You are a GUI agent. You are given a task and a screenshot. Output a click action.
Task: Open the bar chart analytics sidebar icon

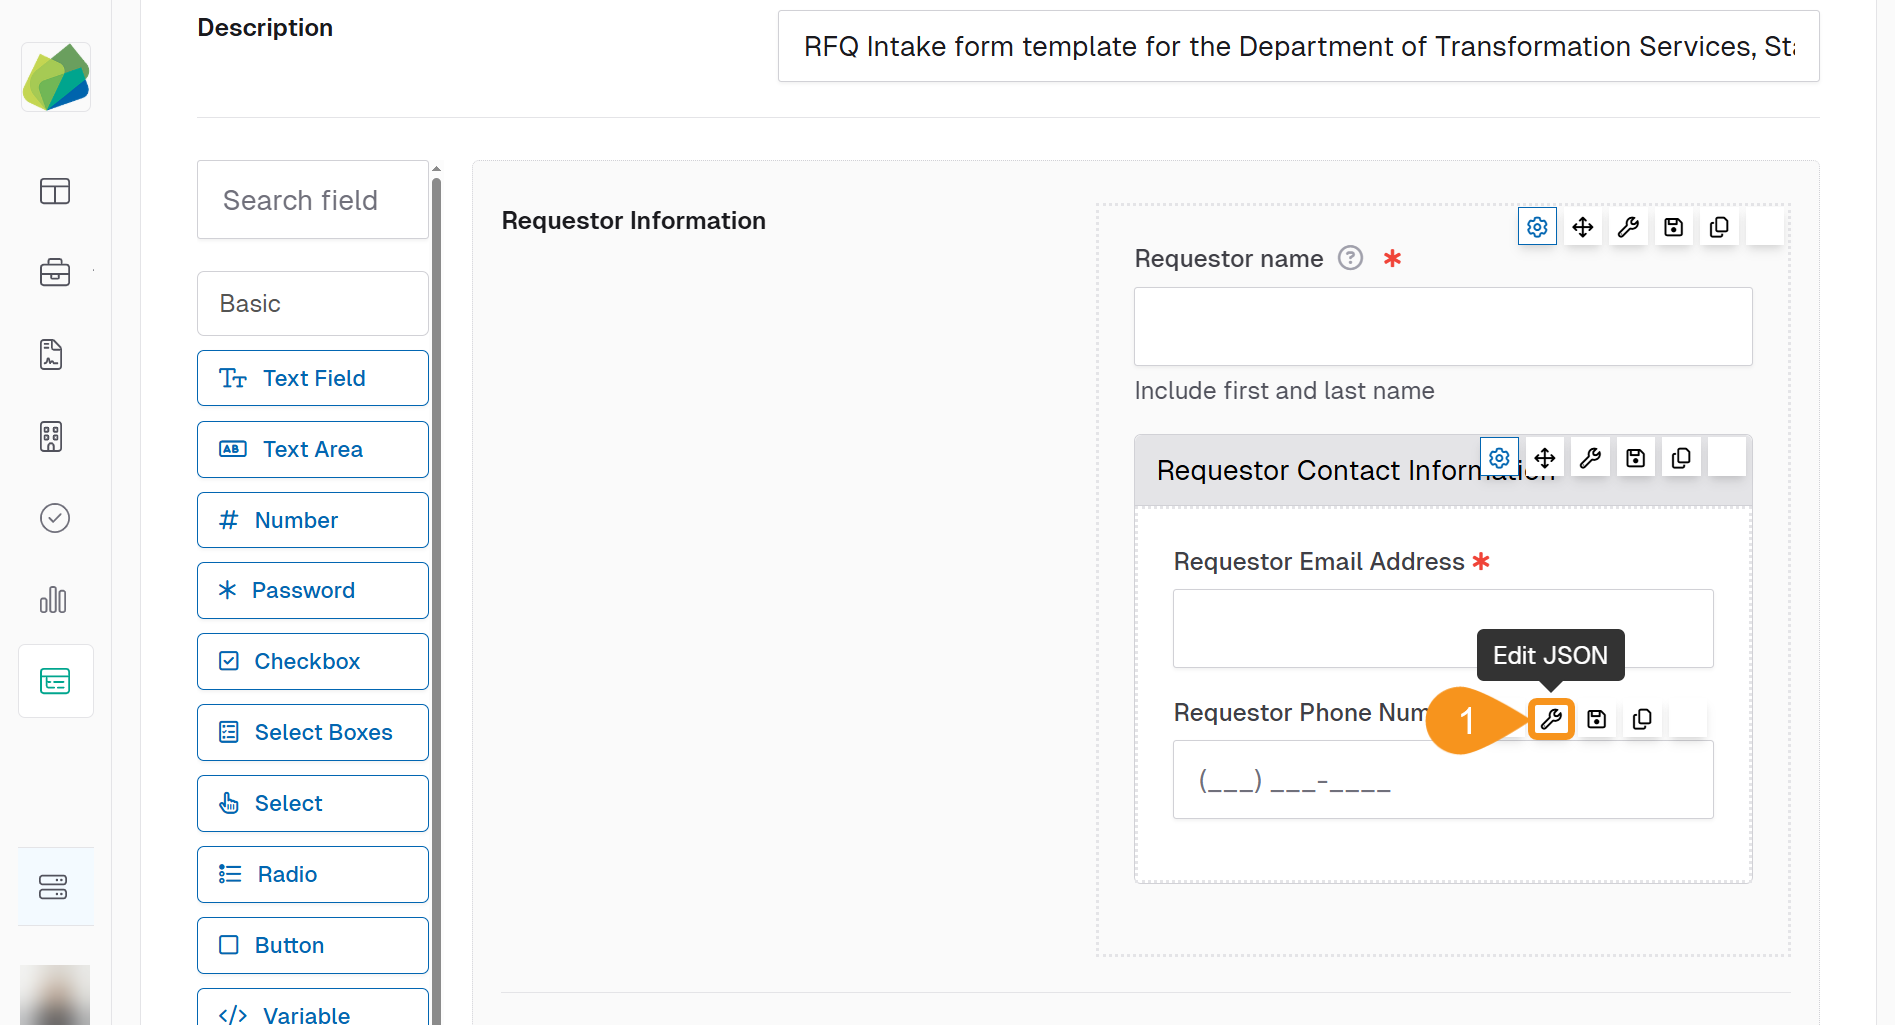54,600
